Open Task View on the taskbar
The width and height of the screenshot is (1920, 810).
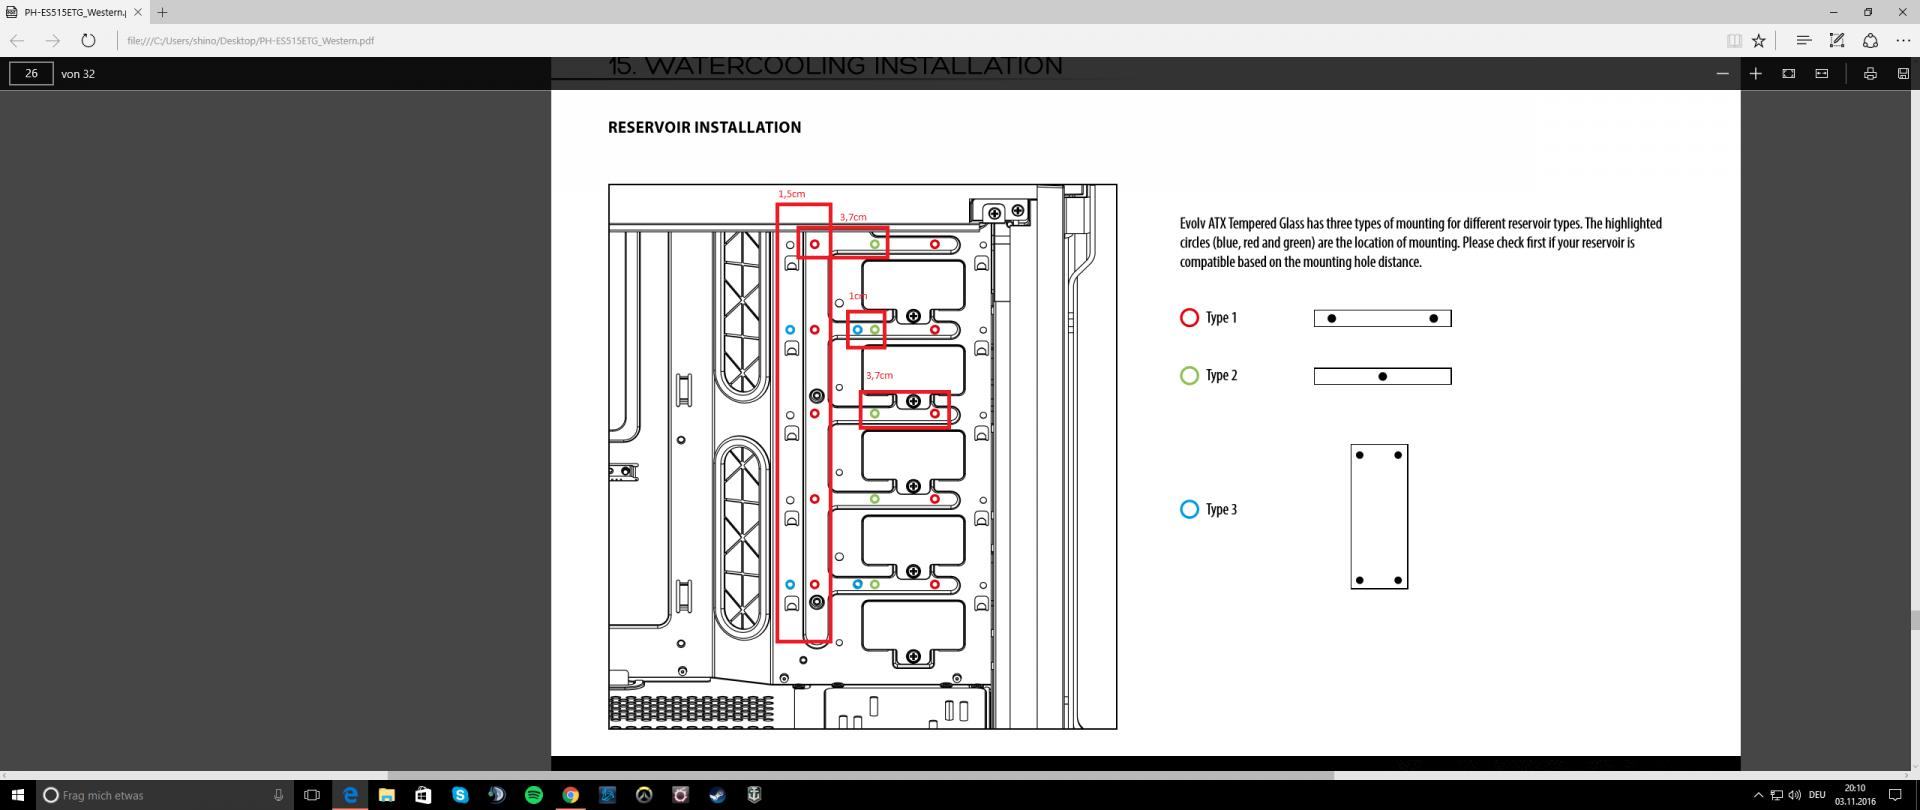point(312,795)
